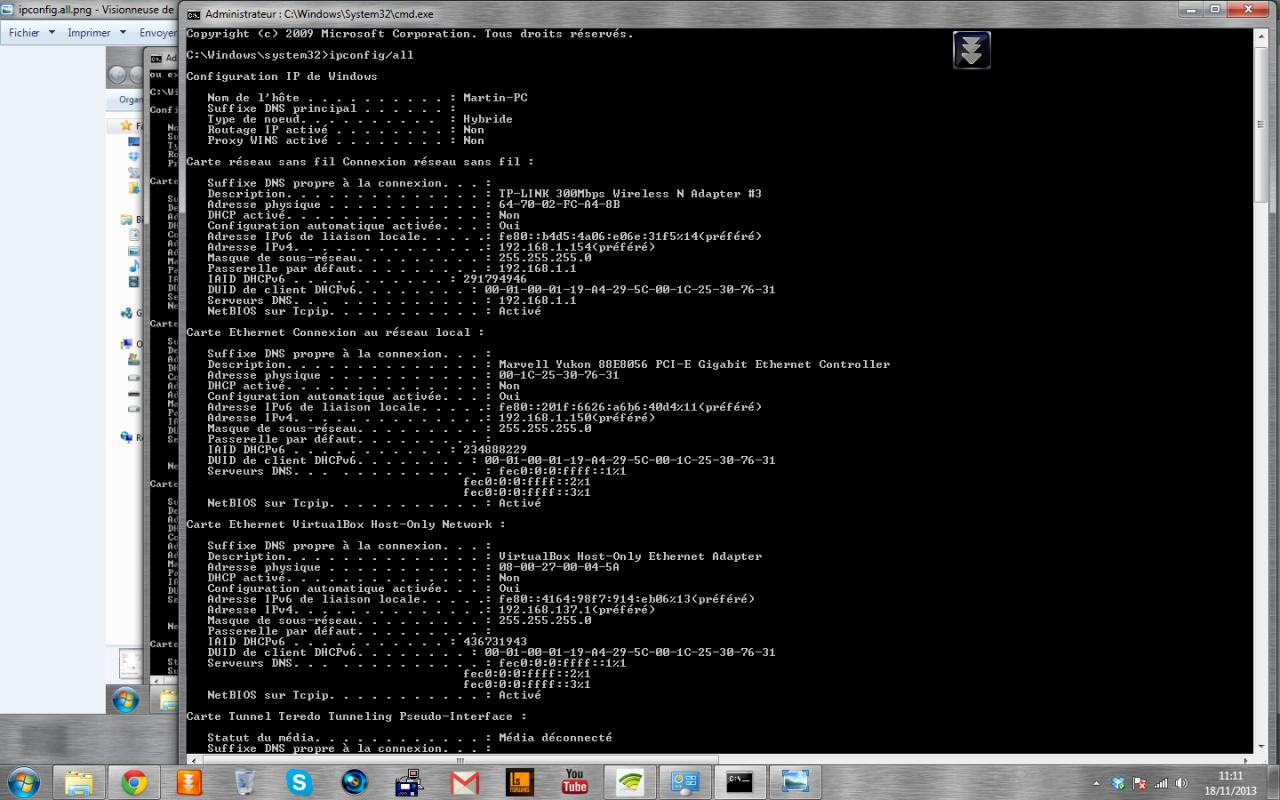The height and width of the screenshot is (800, 1280).
Task: Click the Show Desktop strip beside the clock
Action: pyautogui.click(x=1272, y=782)
